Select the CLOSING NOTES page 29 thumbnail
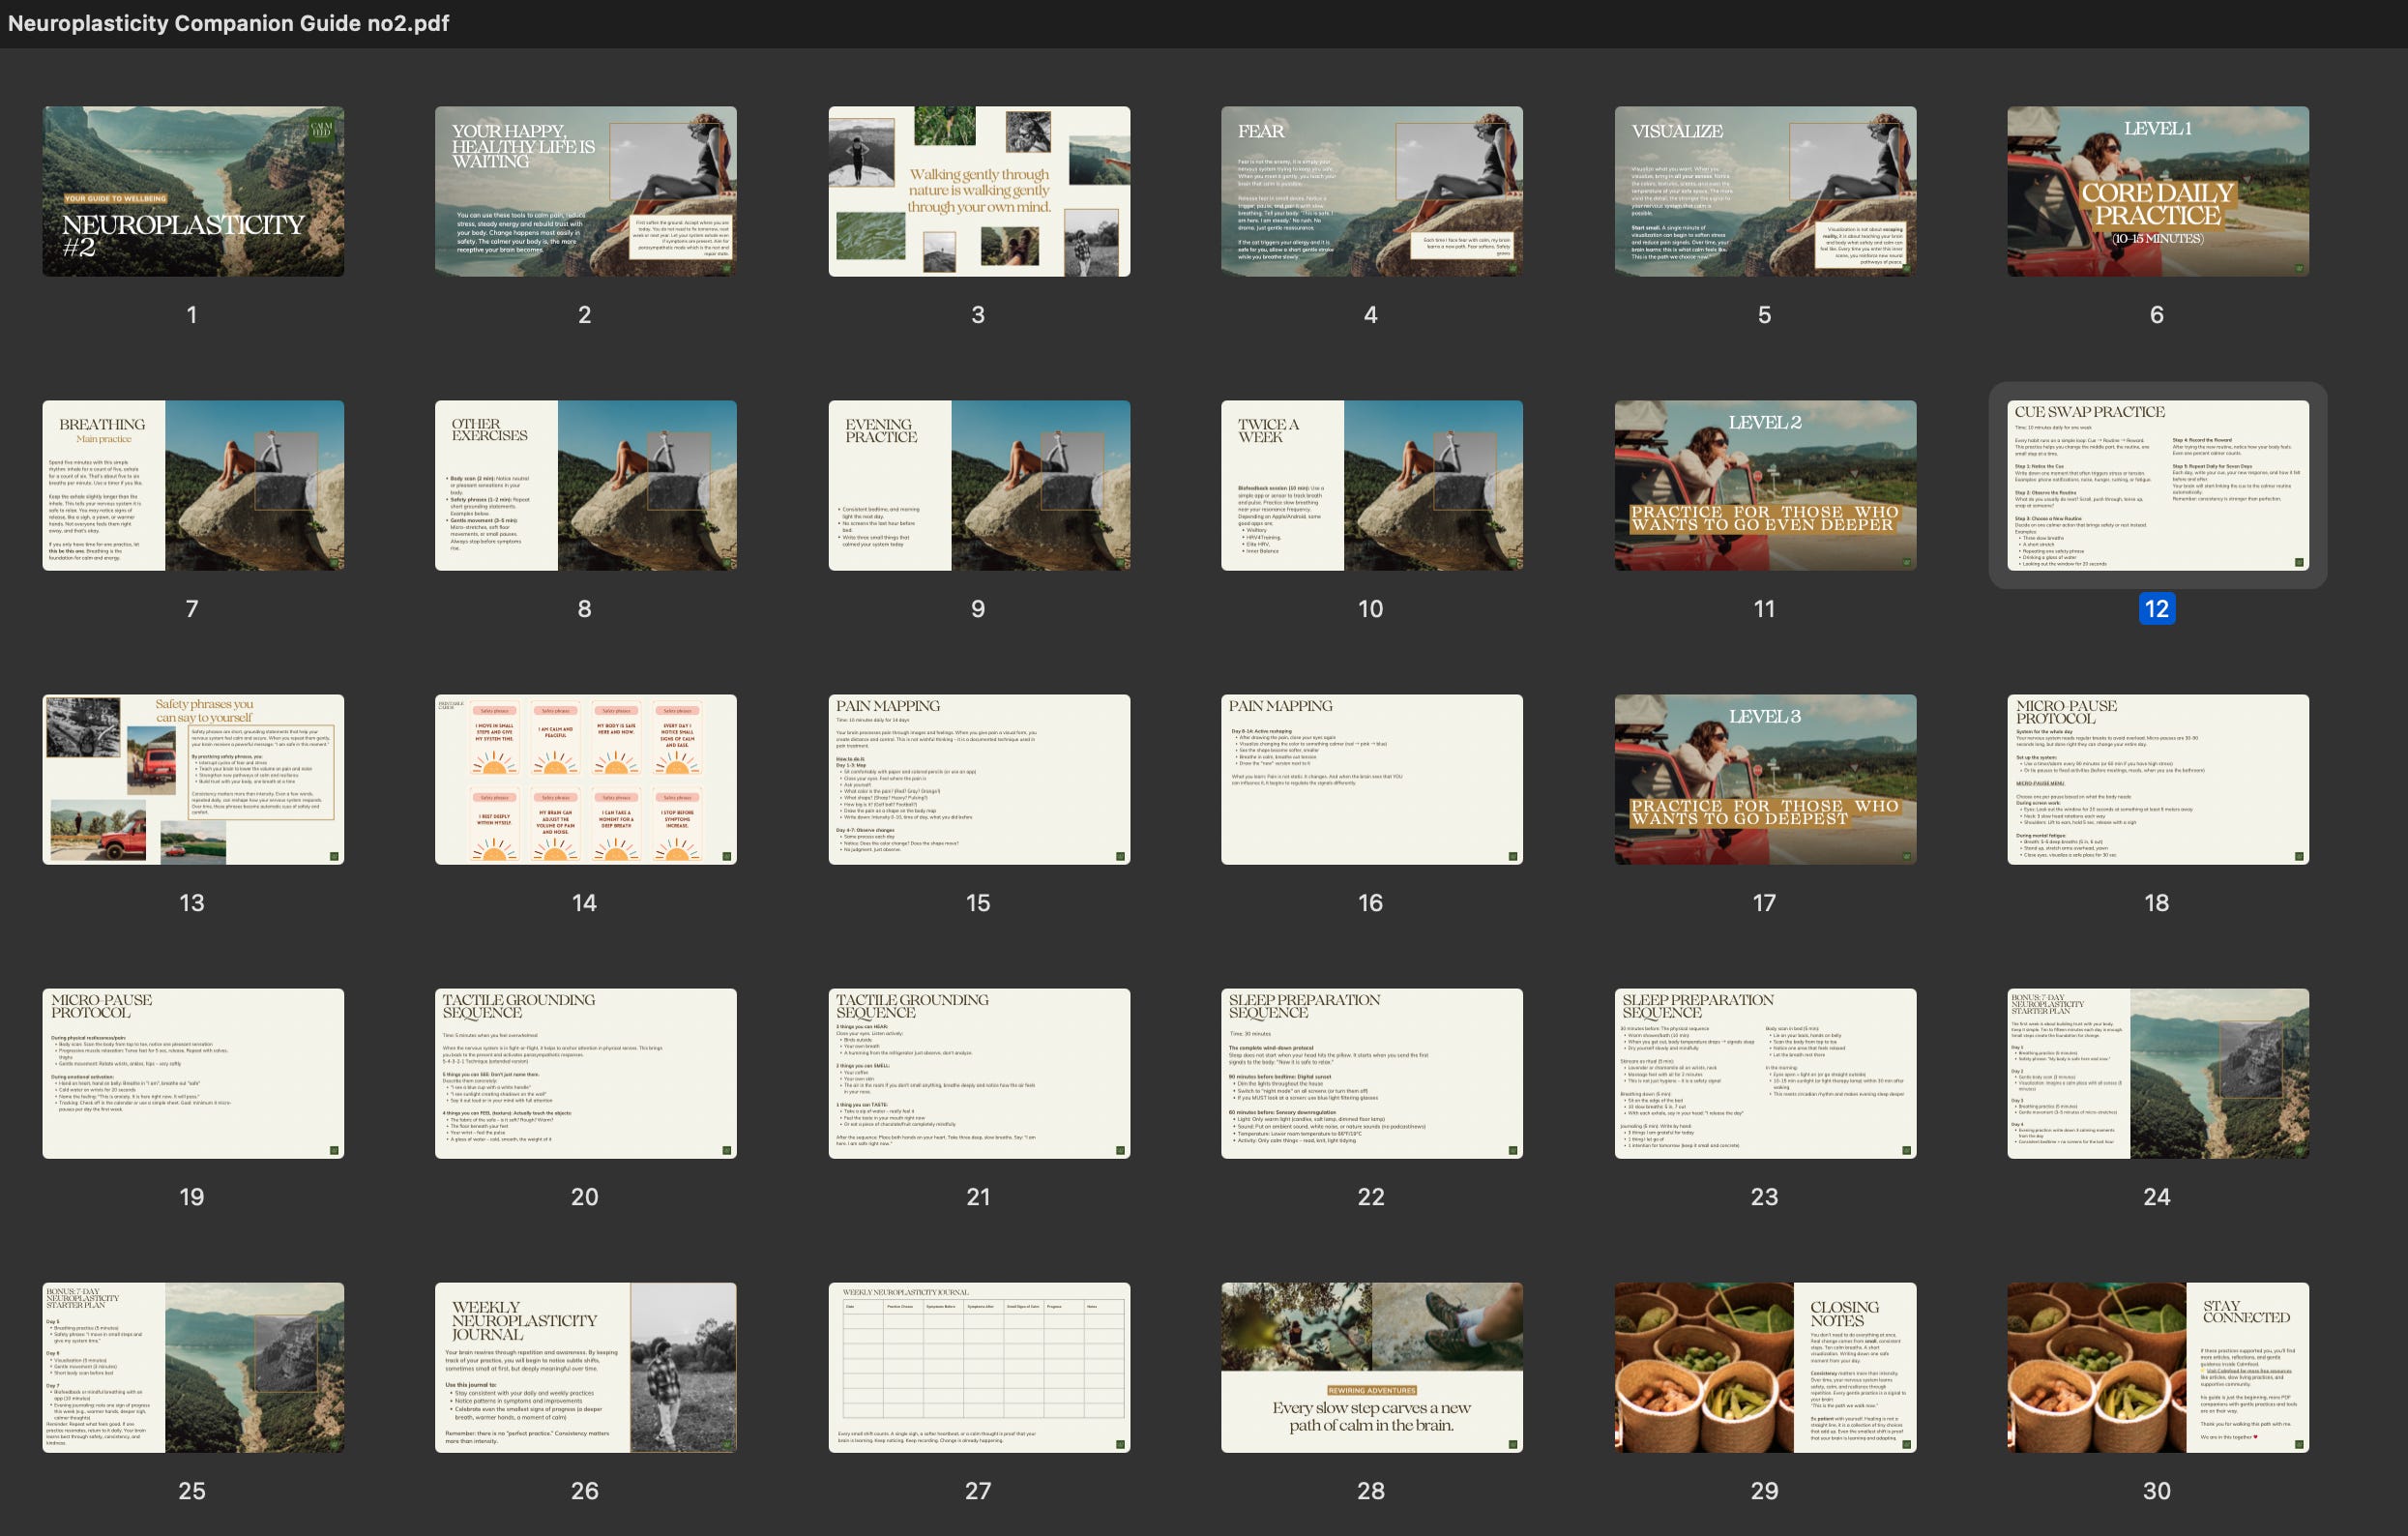The width and height of the screenshot is (2408, 1536). click(x=1765, y=1367)
